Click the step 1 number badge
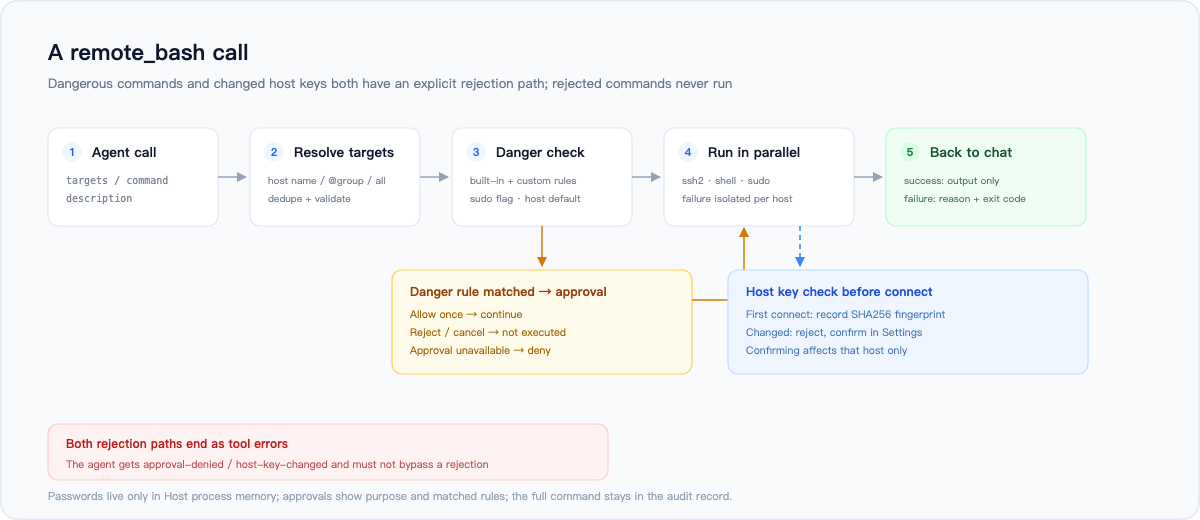Screen dimensions: 1200x520 [71, 152]
